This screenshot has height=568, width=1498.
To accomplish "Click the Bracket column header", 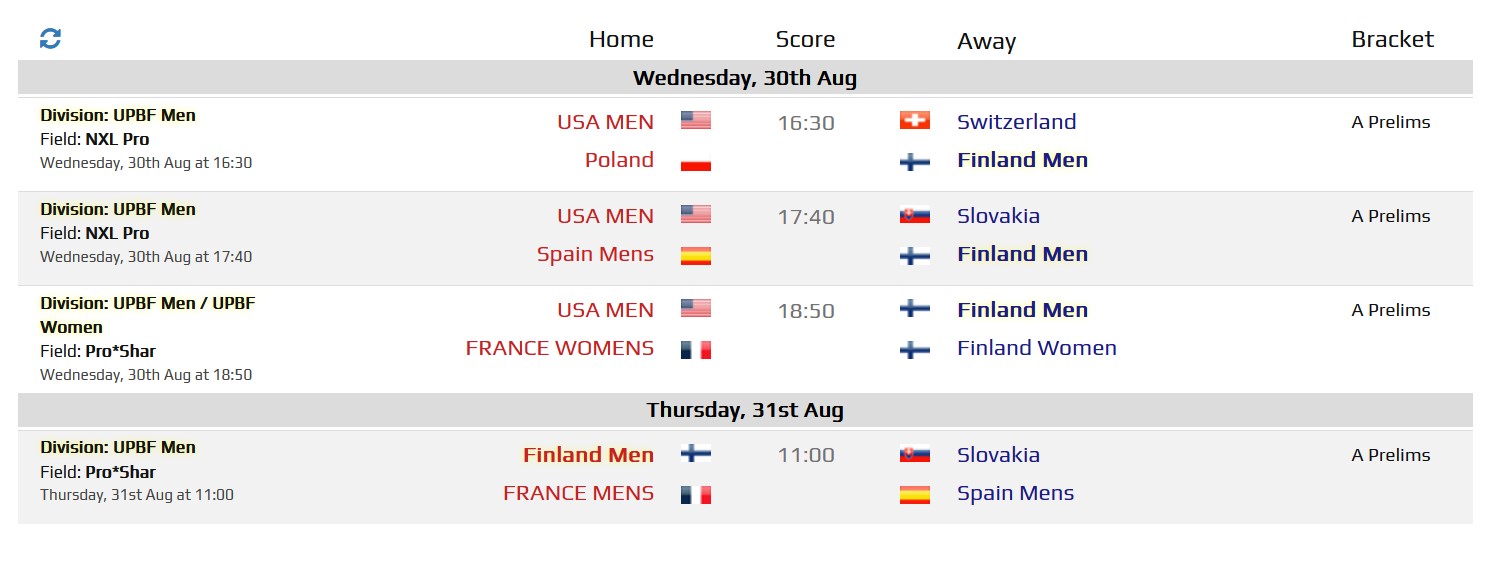I will [x=1392, y=39].
